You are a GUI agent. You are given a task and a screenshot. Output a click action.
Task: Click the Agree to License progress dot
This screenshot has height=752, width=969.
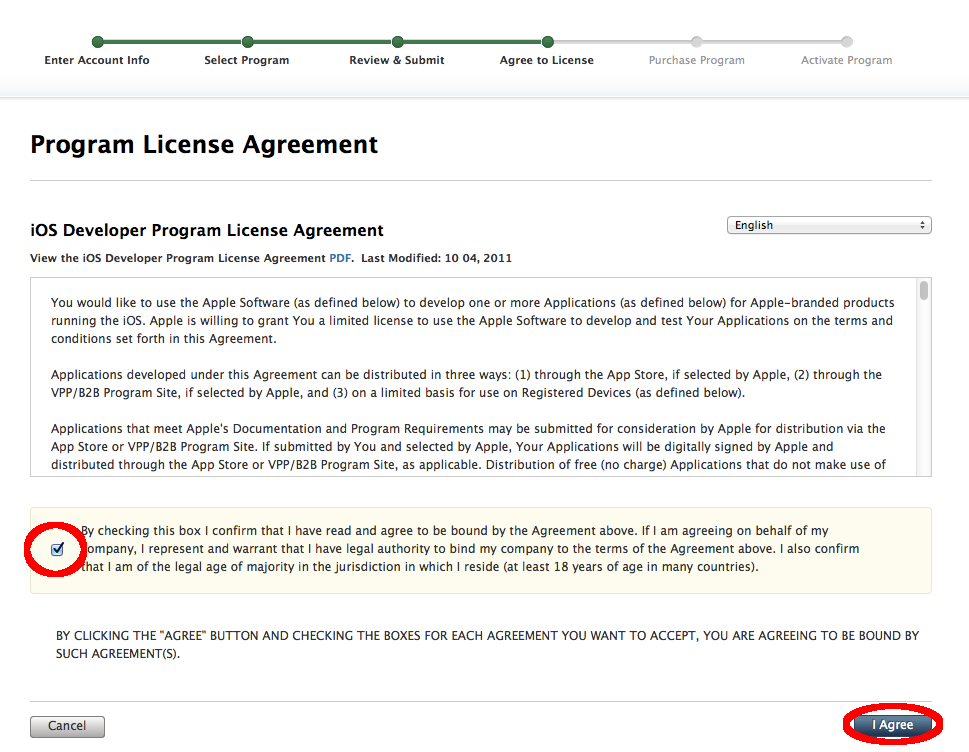click(548, 42)
